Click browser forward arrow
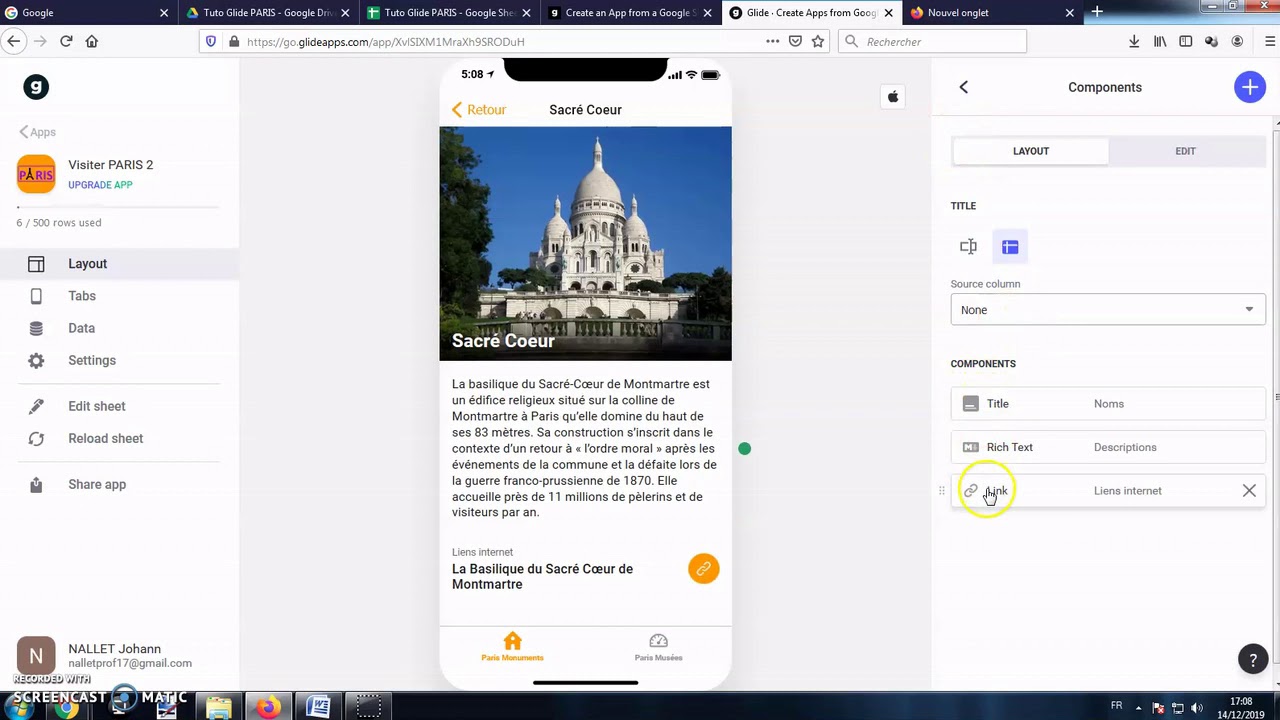Image resolution: width=1280 pixels, height=720 pixels. pyautogui.click(x=40, y=41)
